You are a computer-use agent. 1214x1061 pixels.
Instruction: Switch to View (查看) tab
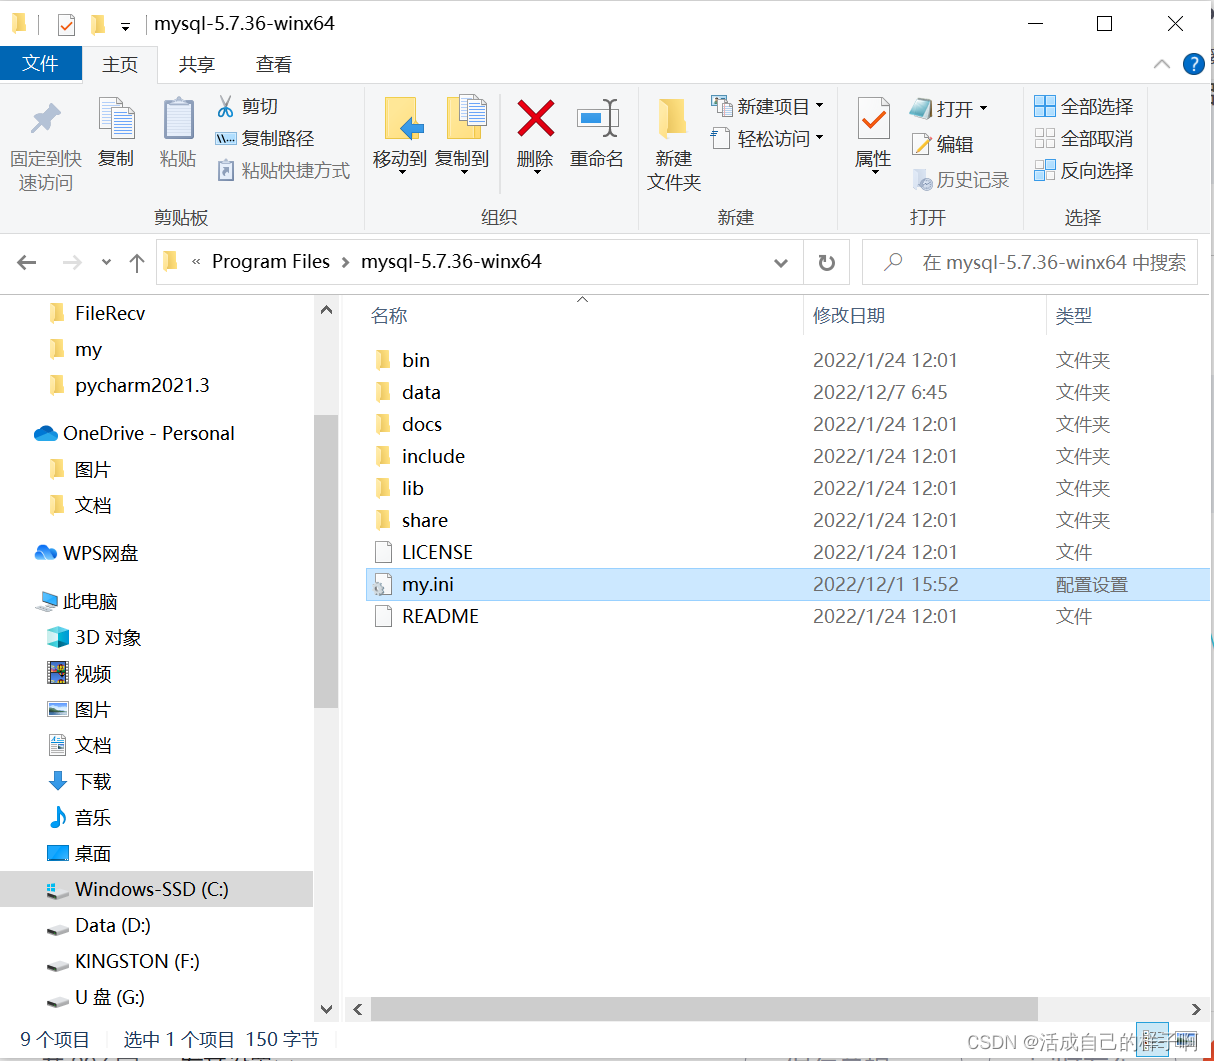point(274,64)
